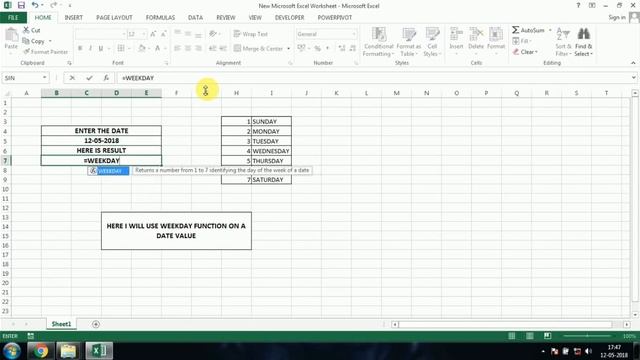Click the macro recording icon in status bar

pyautogui.click(x=31, y=336)
